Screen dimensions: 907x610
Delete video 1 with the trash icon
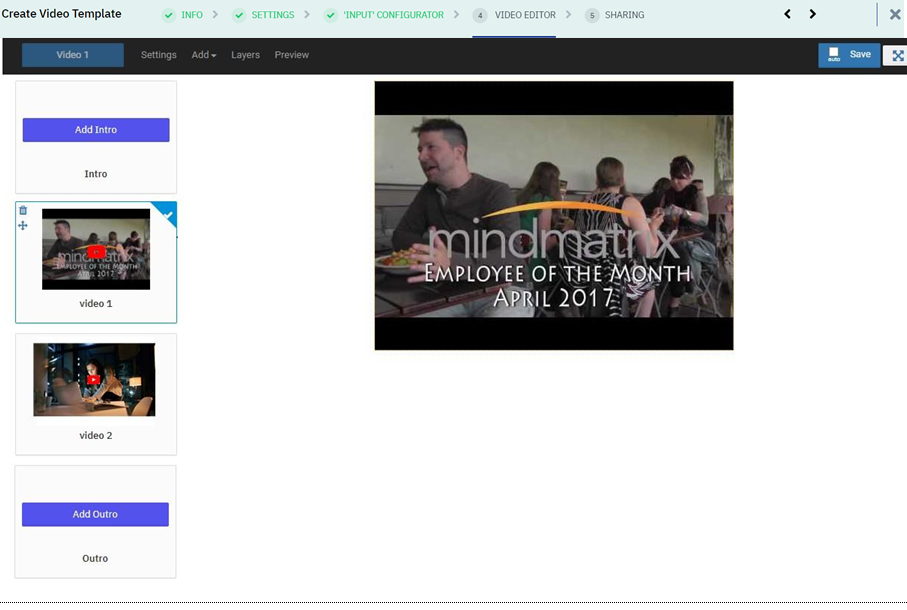(x=23, y=210)
